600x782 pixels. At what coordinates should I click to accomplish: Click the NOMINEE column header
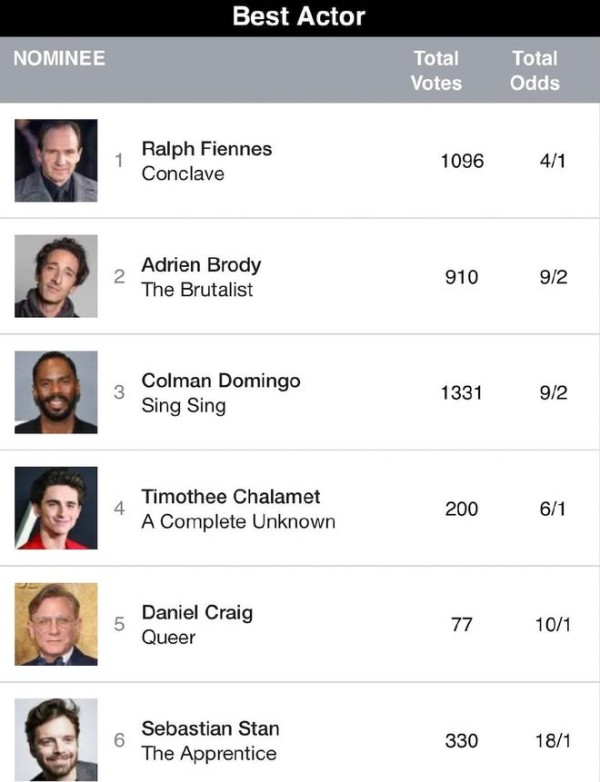click(59, 58)
